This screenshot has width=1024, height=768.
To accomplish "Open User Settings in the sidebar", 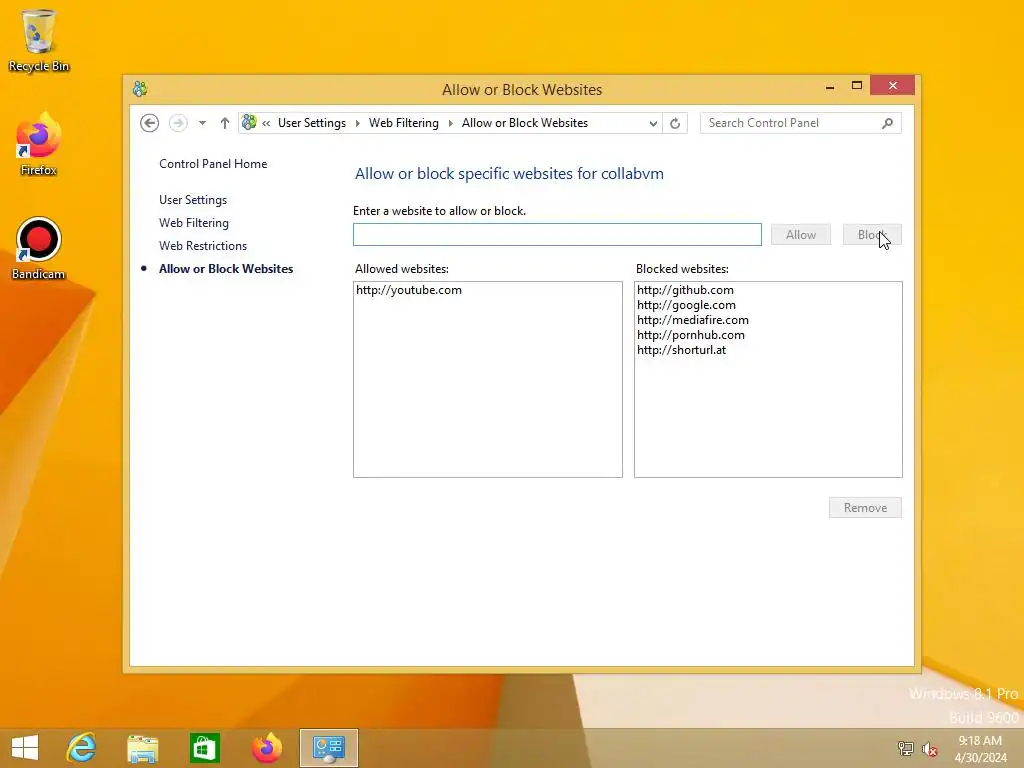I will pyautogui.click(x=193, y=200).
